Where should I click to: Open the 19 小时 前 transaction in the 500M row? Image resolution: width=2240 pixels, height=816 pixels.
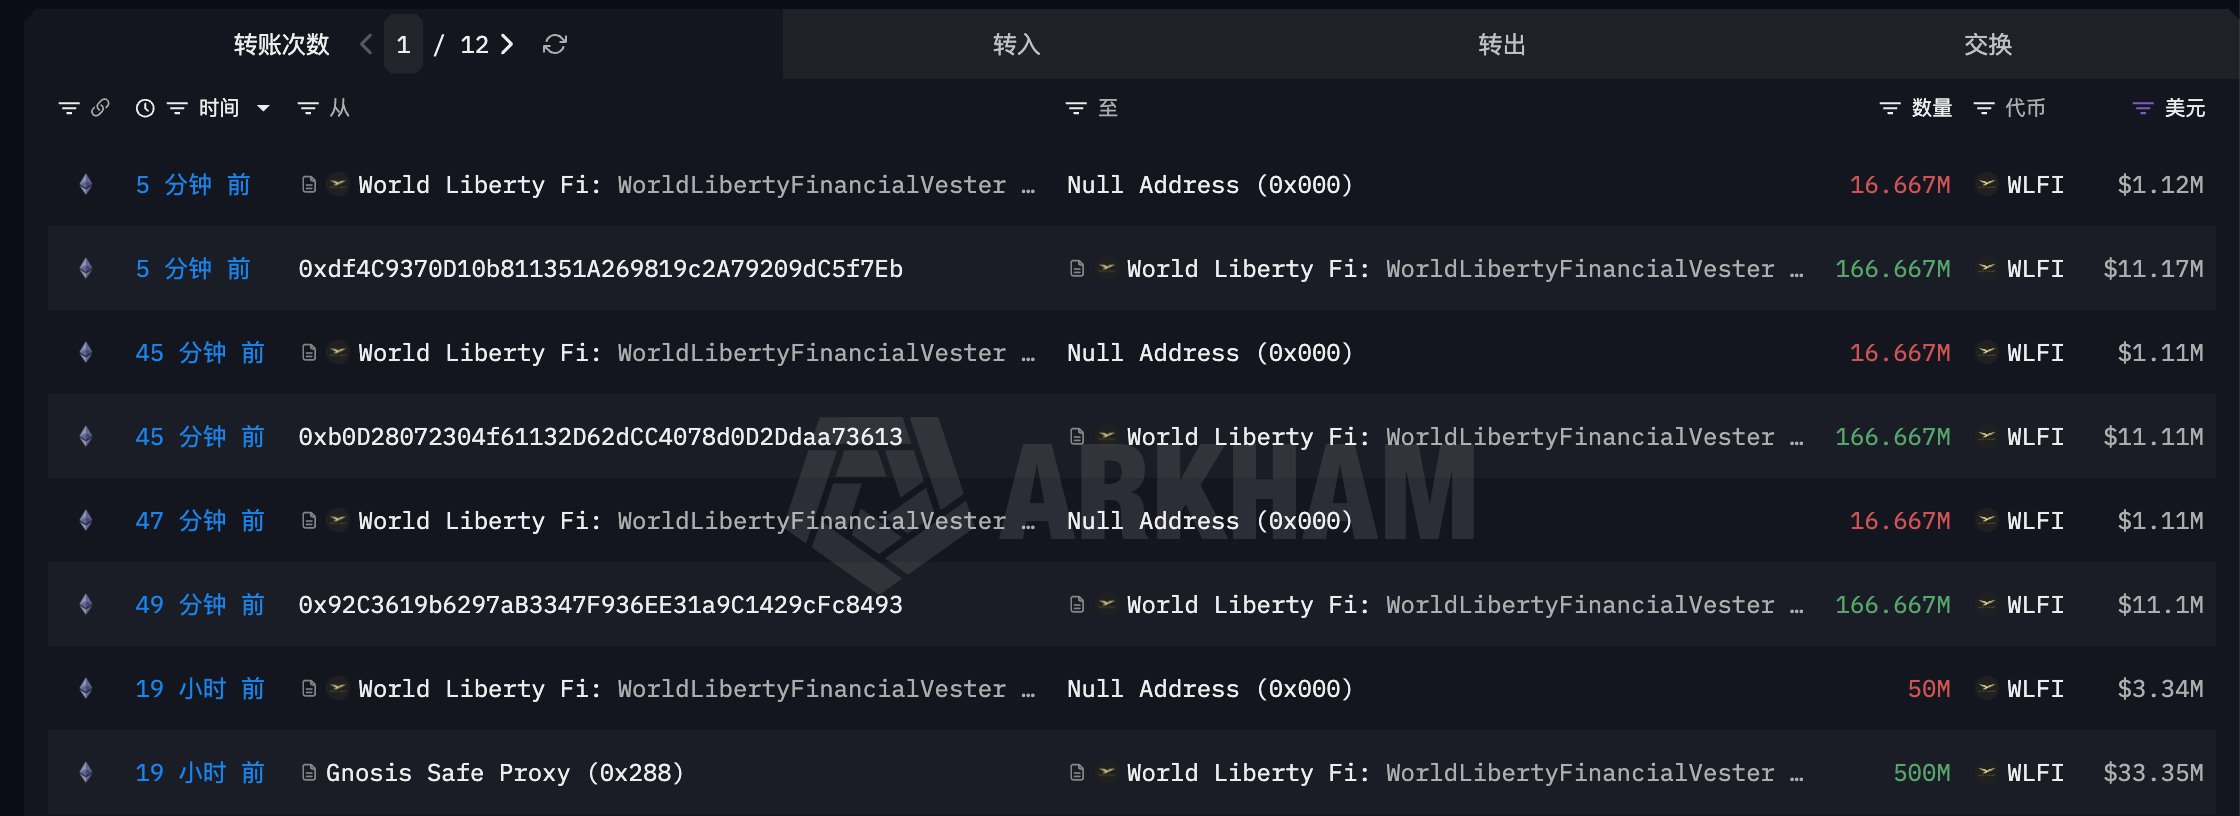point(200,772)
